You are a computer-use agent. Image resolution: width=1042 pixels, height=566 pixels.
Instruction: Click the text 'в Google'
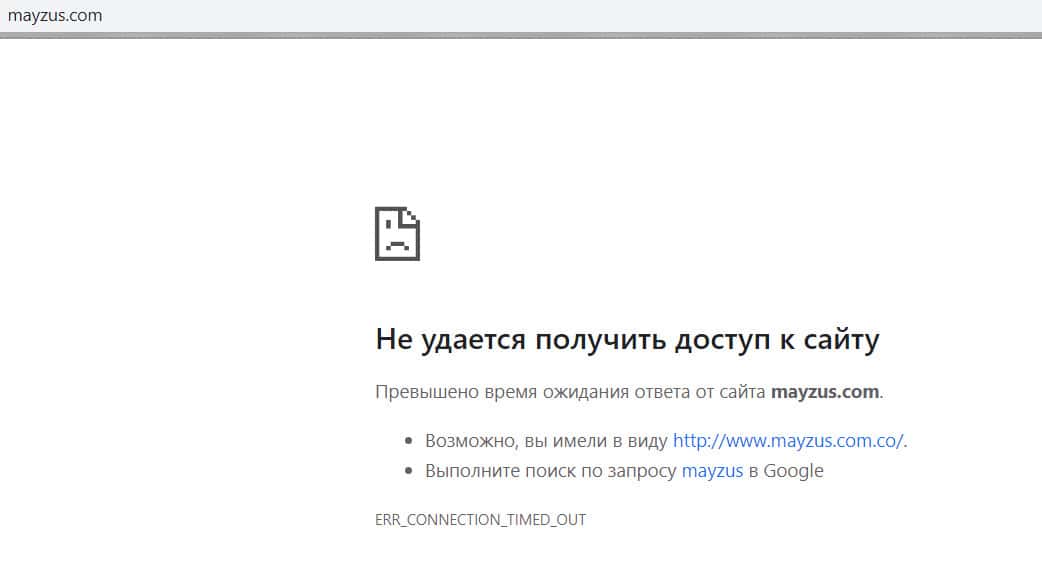click(786, 471)
